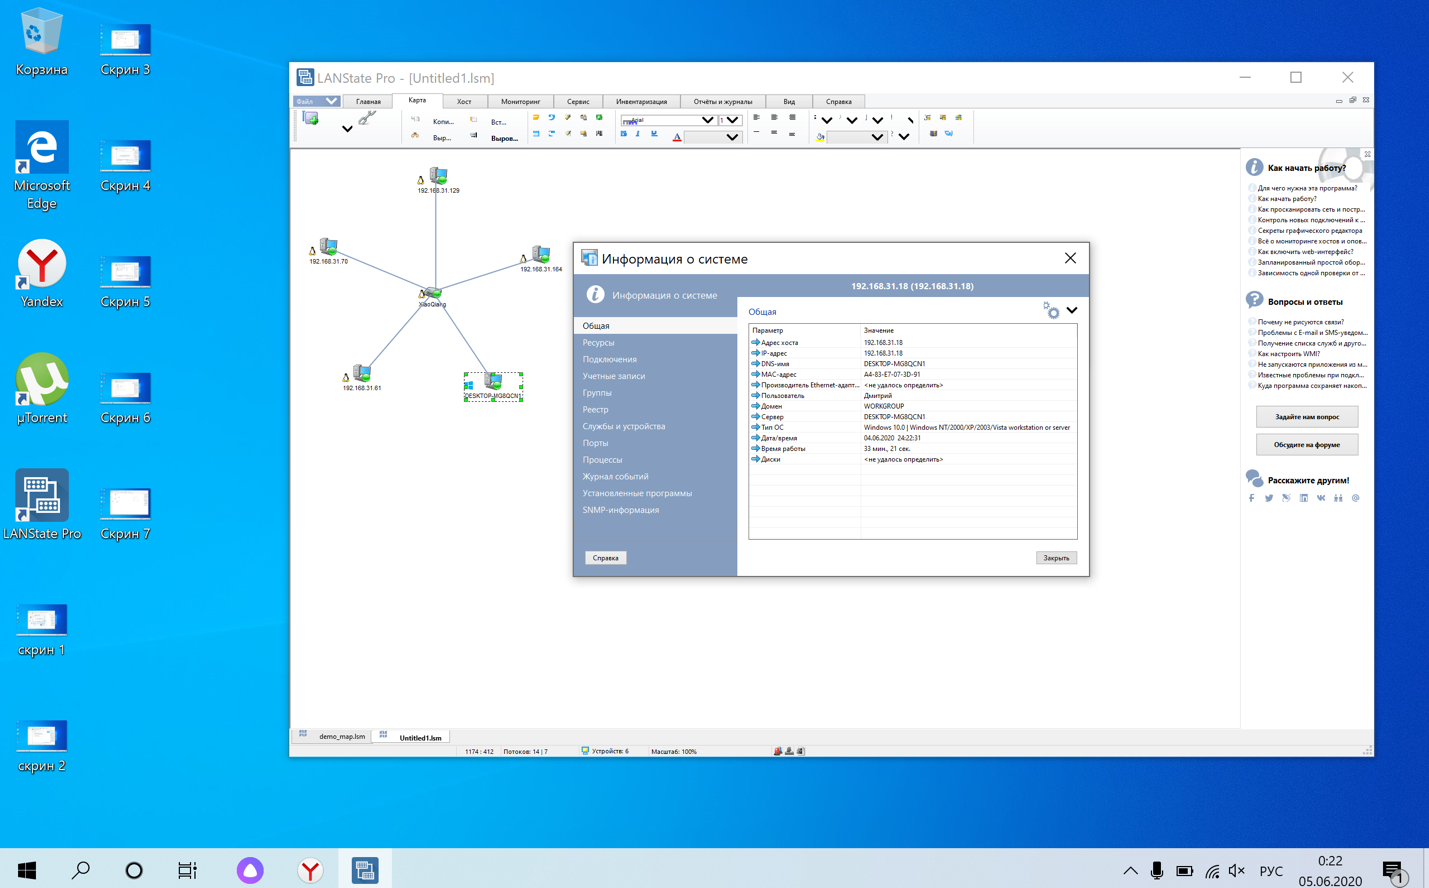Expand the font color dropdown
The height and width of the screenshot is (888, 1429).
pos(733,137)
